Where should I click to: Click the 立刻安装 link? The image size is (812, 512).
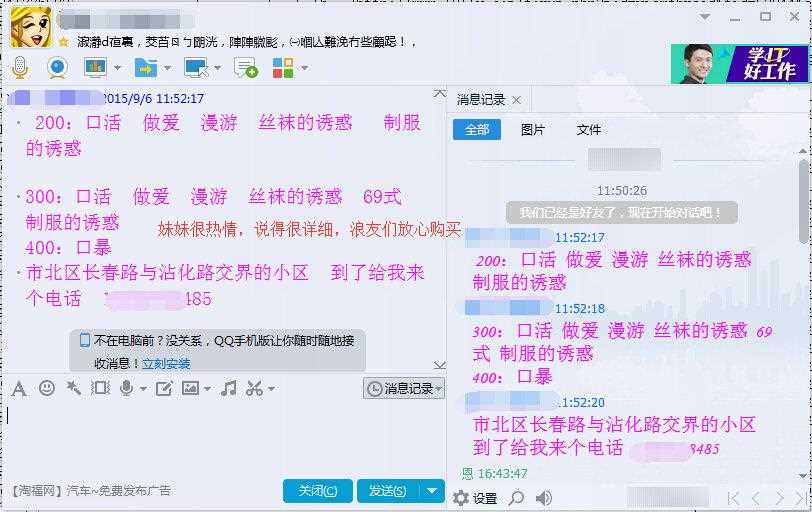click(166, 363)
